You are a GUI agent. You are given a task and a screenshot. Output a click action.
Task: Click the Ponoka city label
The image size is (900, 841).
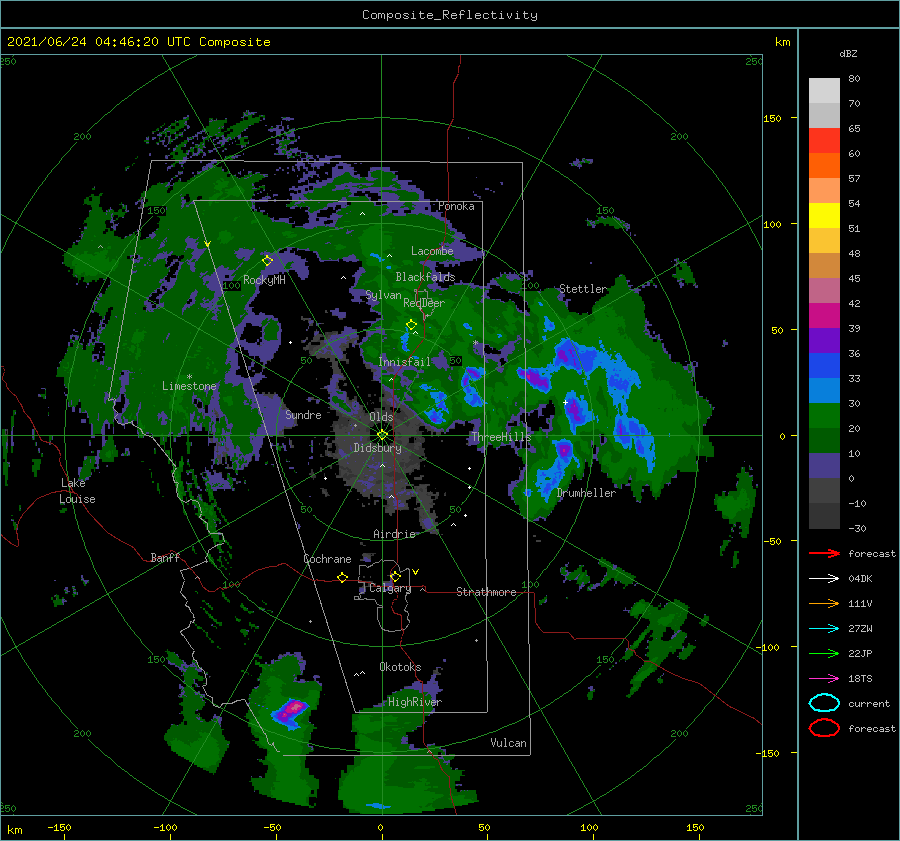pos(456,206)
